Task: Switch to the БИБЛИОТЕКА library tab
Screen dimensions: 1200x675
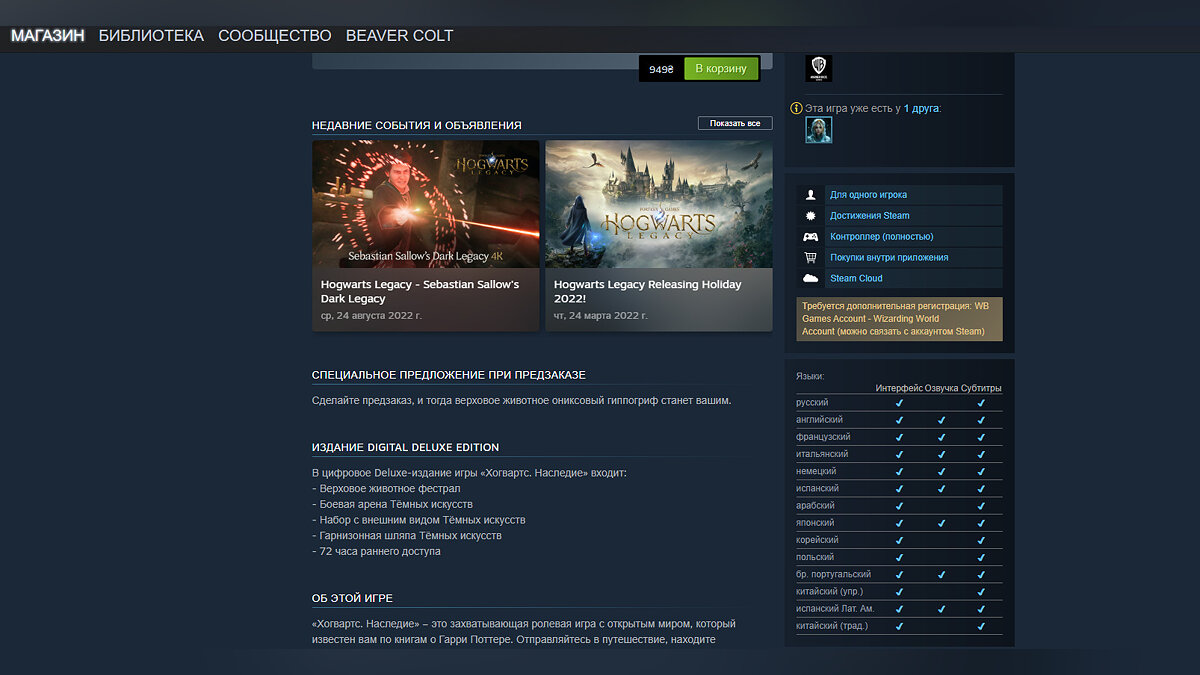Action: coord(151,36)
